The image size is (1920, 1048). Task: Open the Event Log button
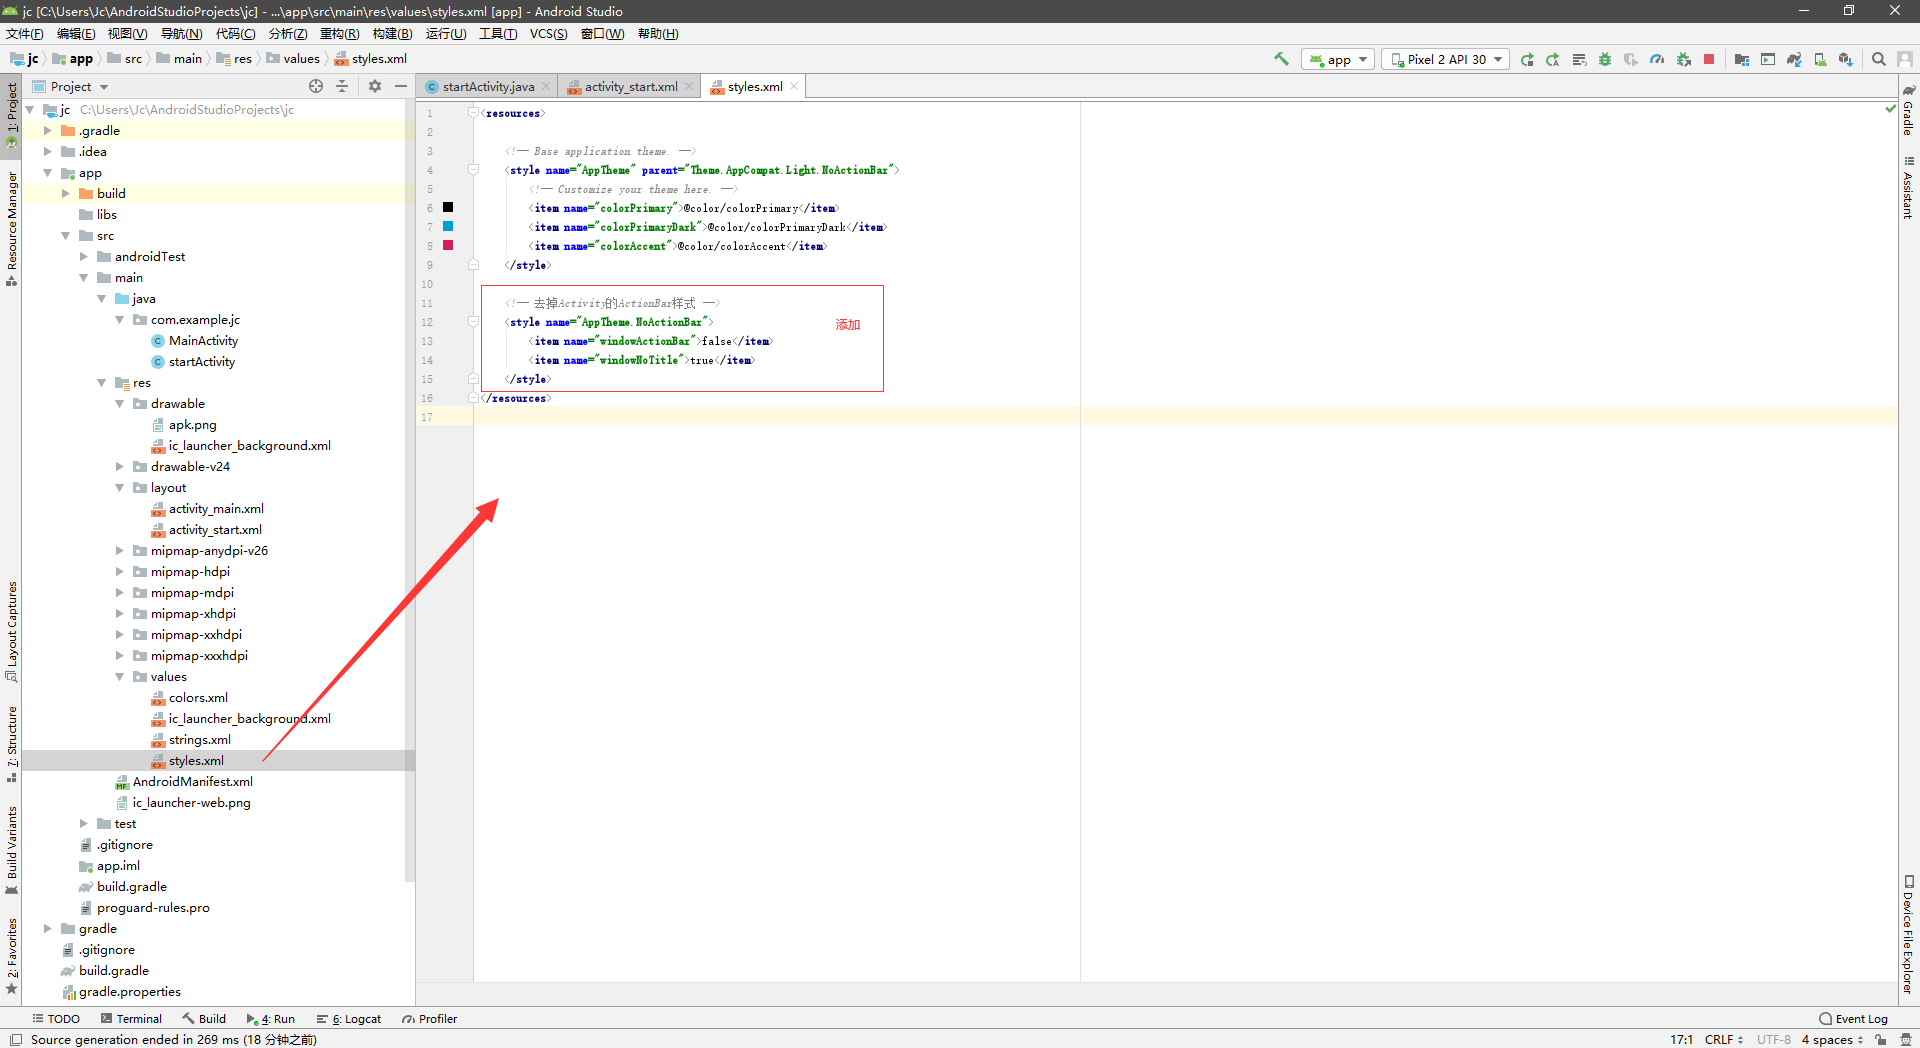[x=1853, y=1019]
